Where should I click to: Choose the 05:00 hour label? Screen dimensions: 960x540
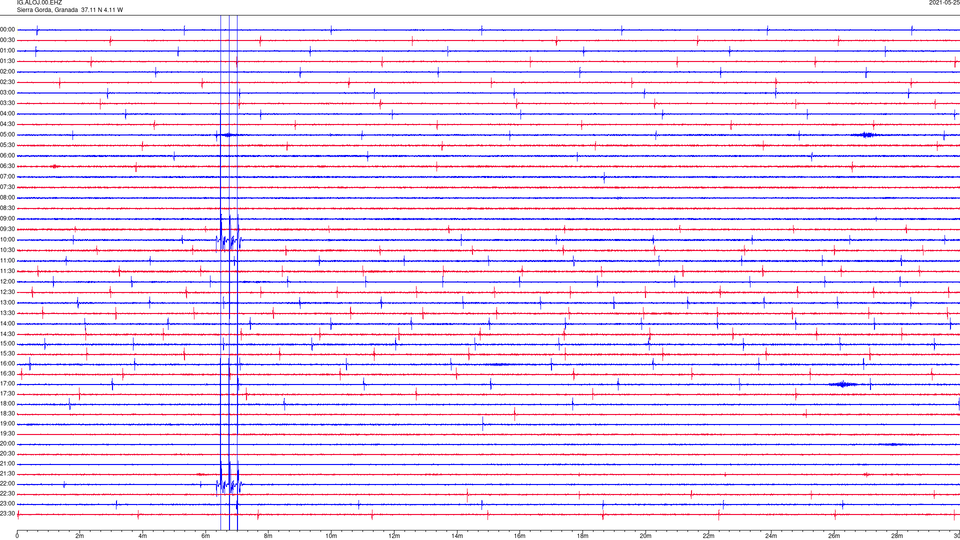(x=8, y=135)
